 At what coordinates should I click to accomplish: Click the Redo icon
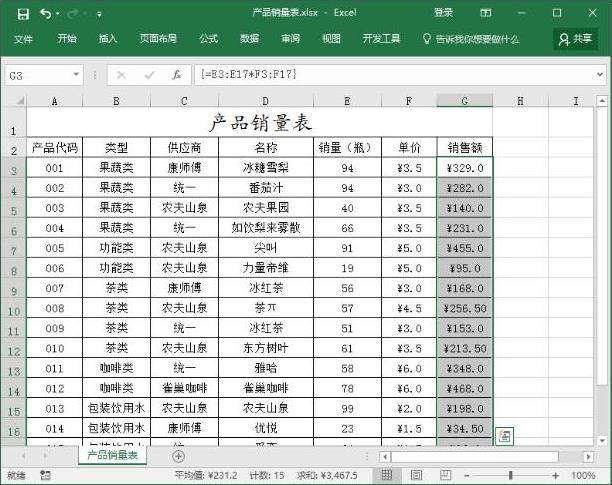(73, 14)
